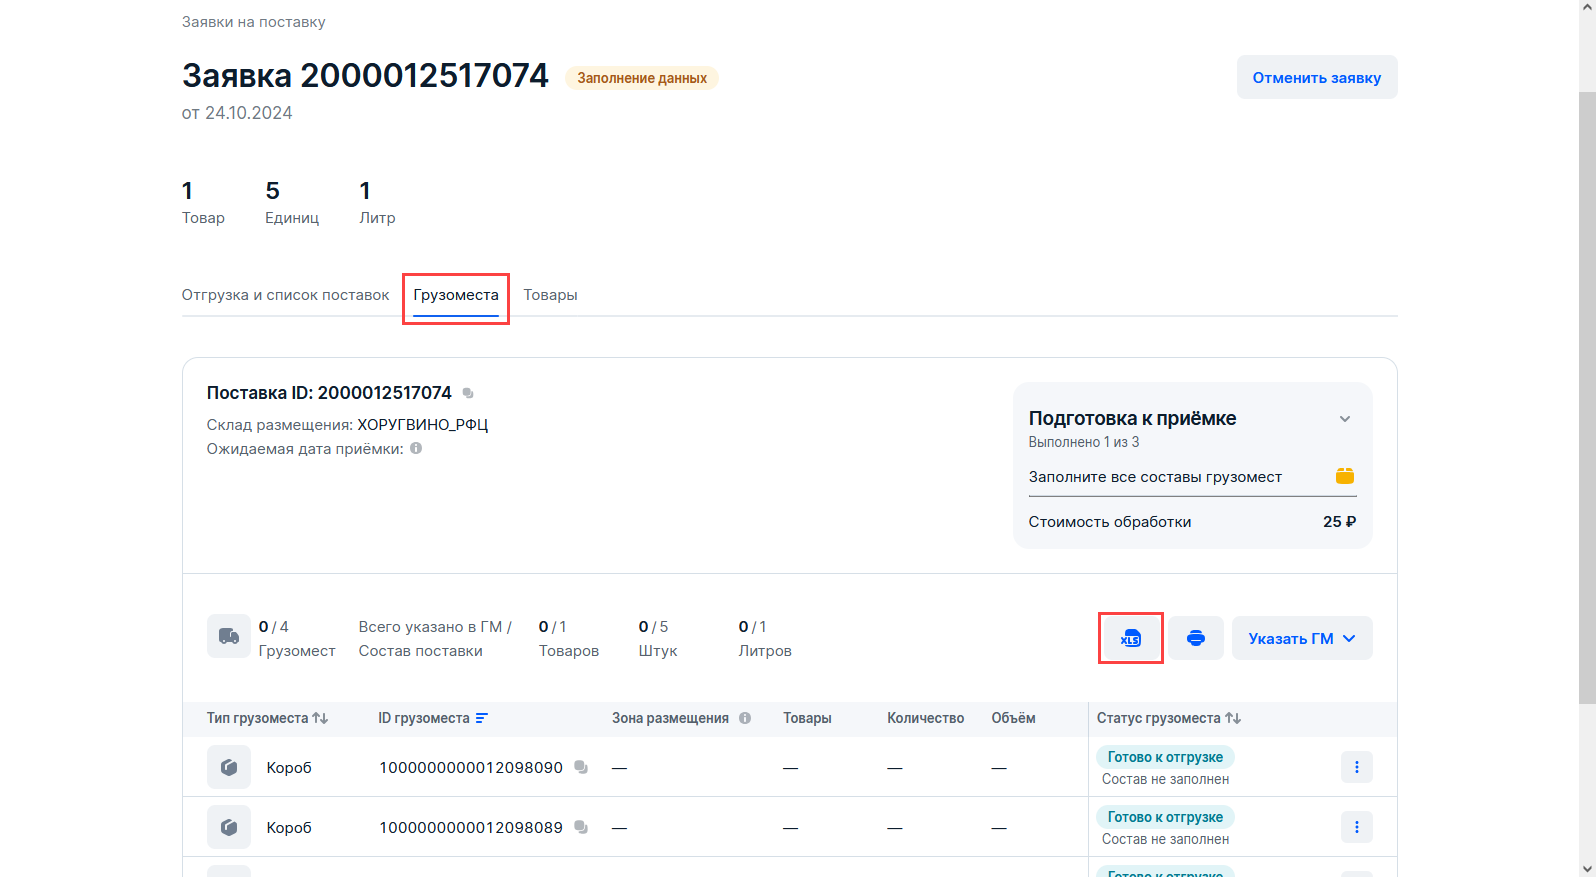Open actions menu for box ending 8089

tap(1356, 827)
